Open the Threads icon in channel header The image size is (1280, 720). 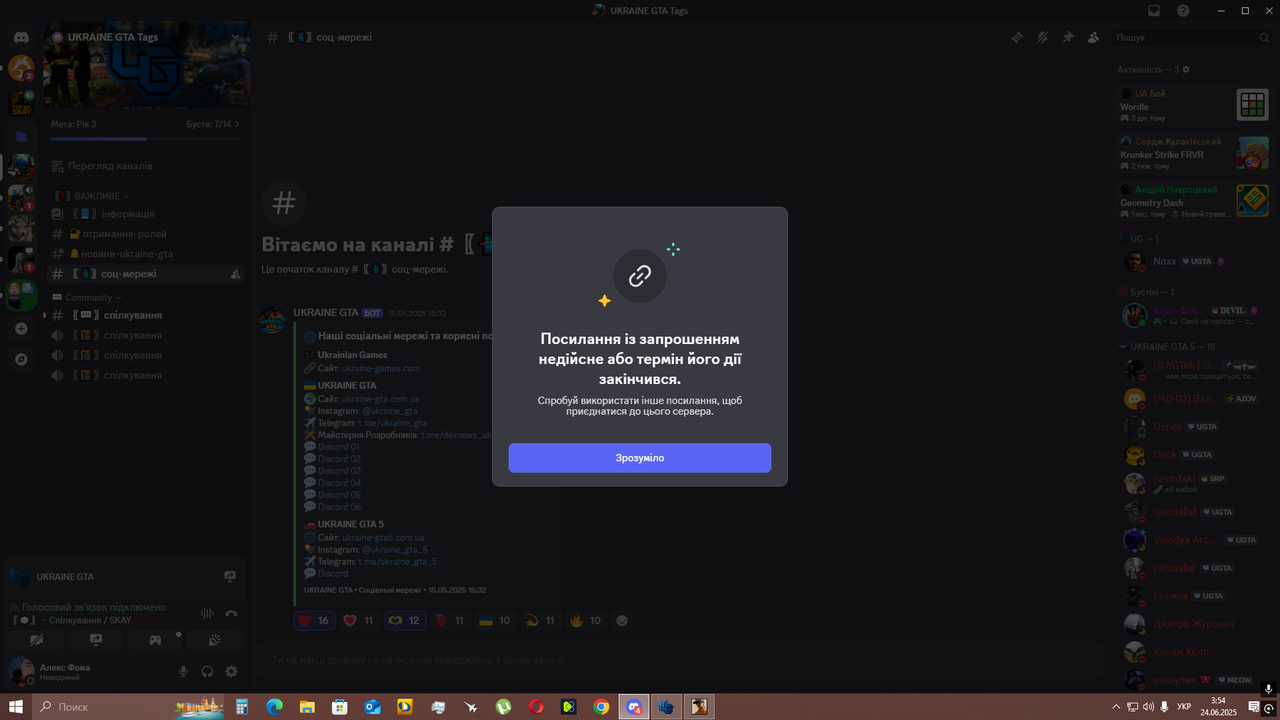[x=1017, y=37]
